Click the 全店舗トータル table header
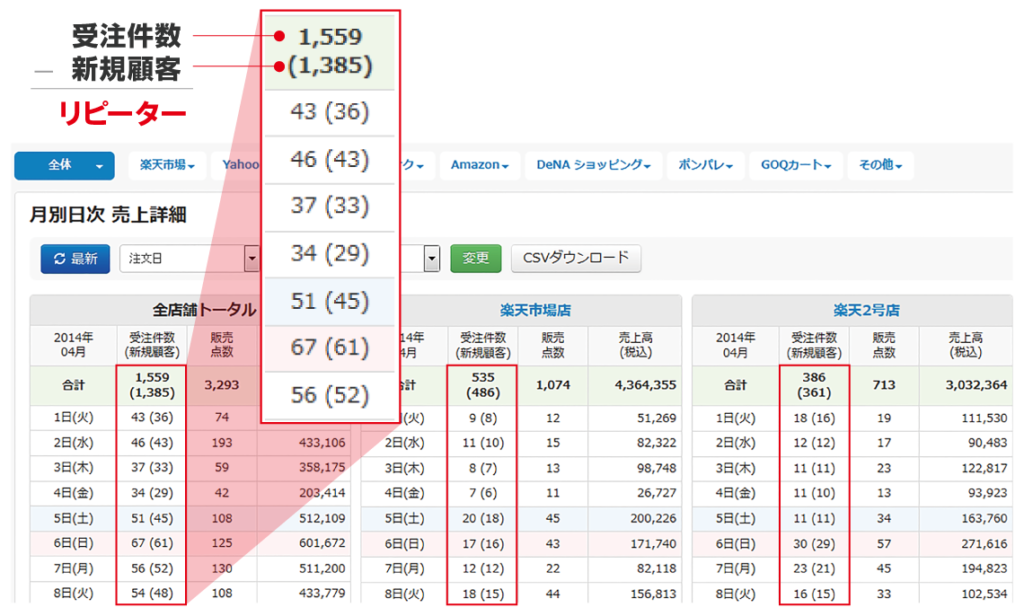The height and width of the screenshot is (616, 1024). [x=204, y=310]
